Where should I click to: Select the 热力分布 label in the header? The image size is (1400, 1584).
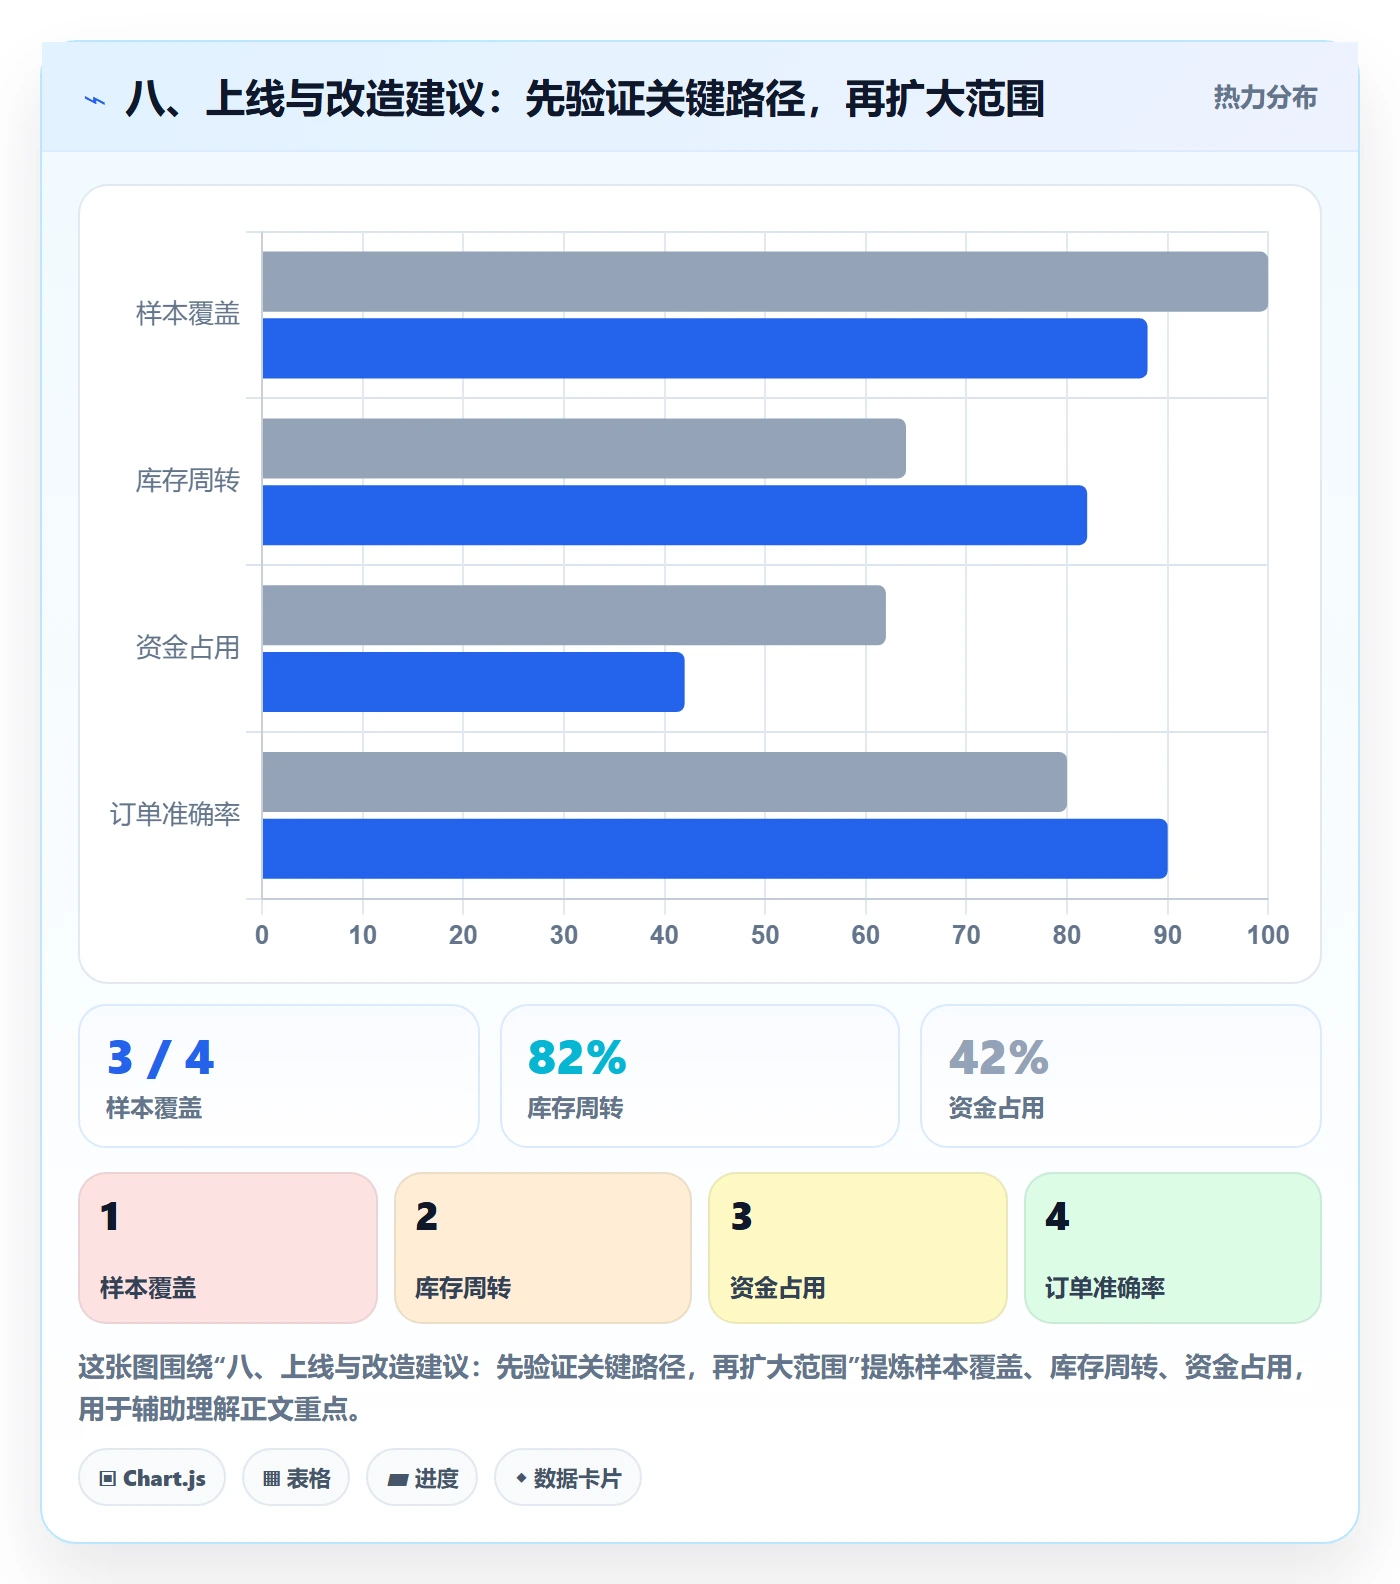pos(1265,97)
